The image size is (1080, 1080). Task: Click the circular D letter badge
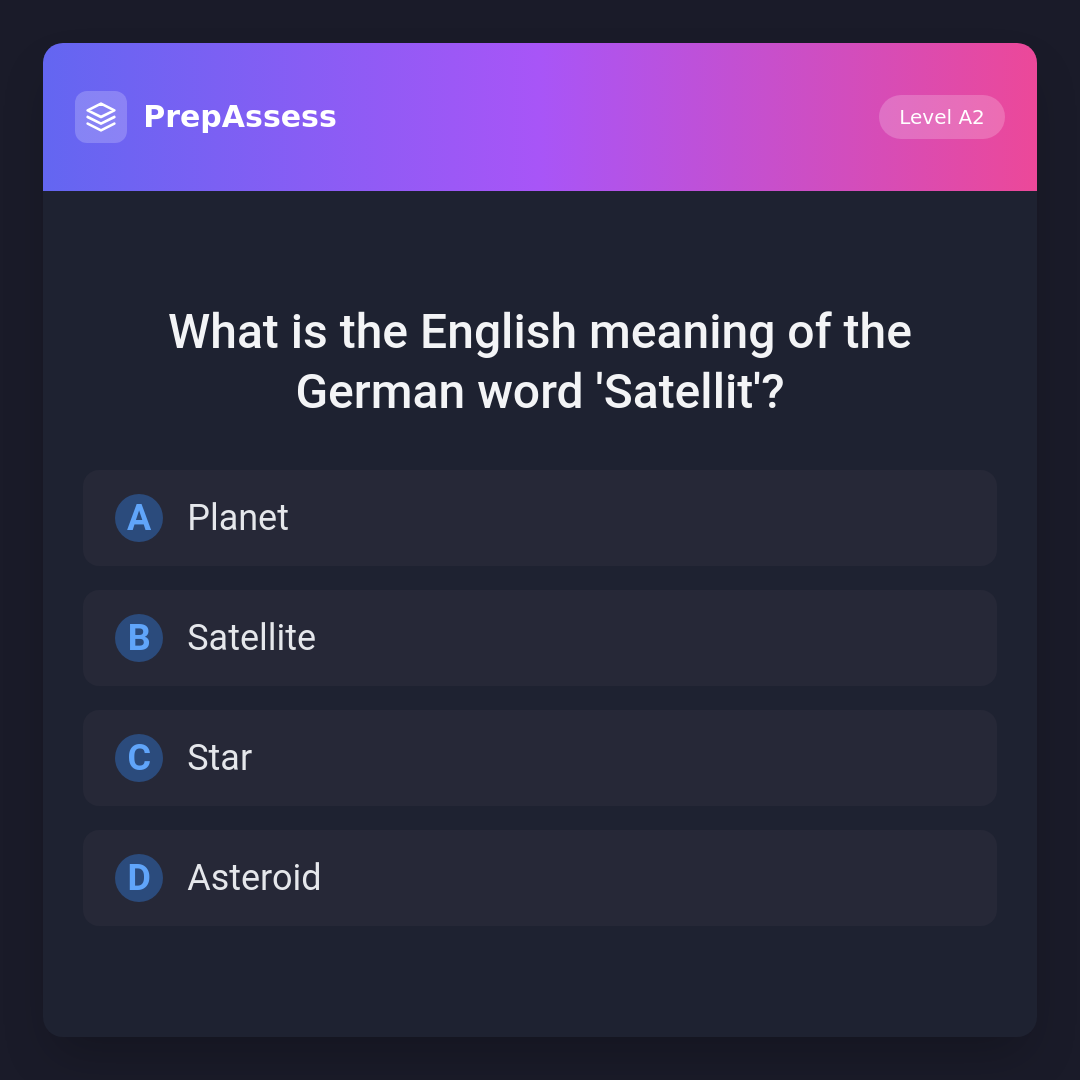[139, 878]
